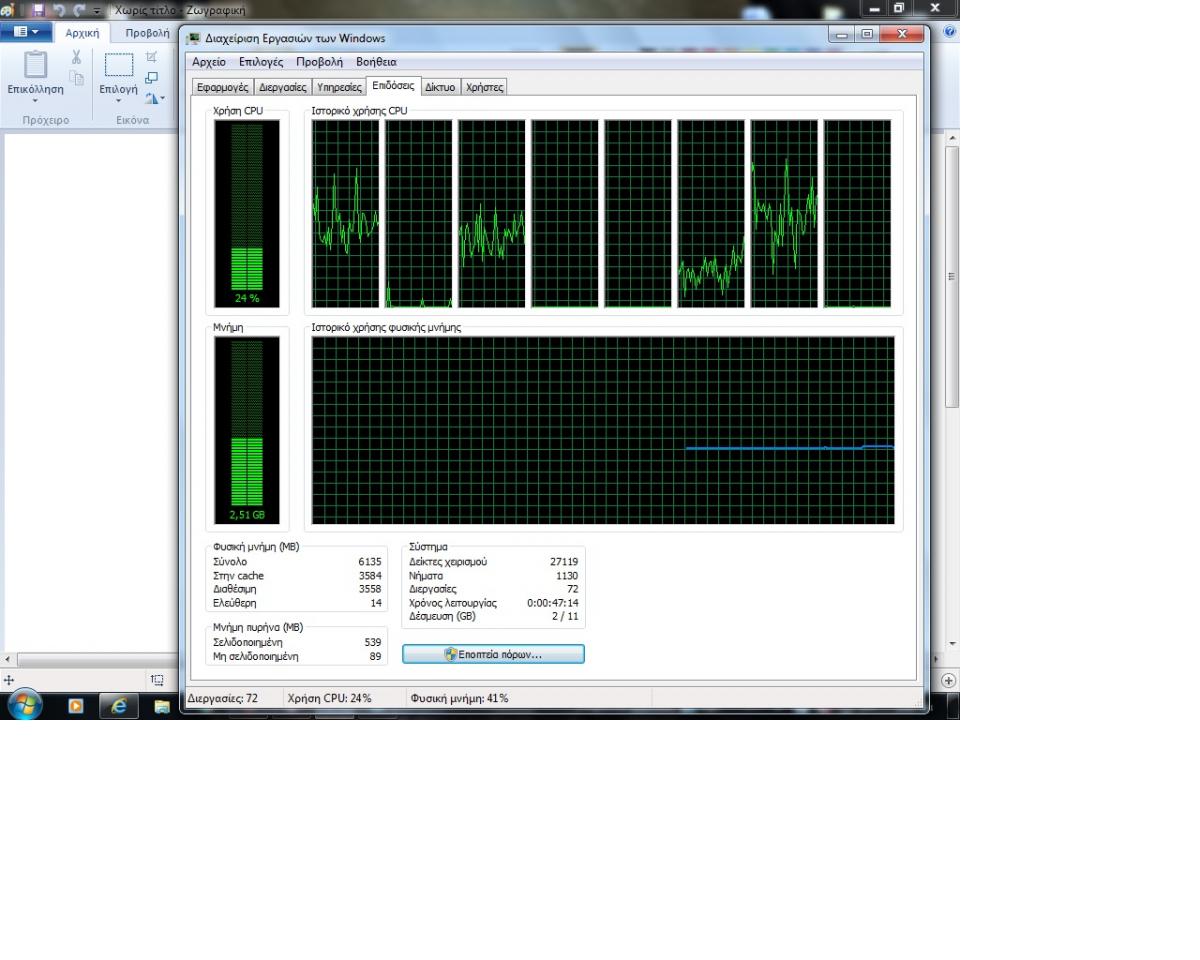Switch to the Υπηρεσίες tab
Viewport: 1200px width, 960px height.
(339, 87)
